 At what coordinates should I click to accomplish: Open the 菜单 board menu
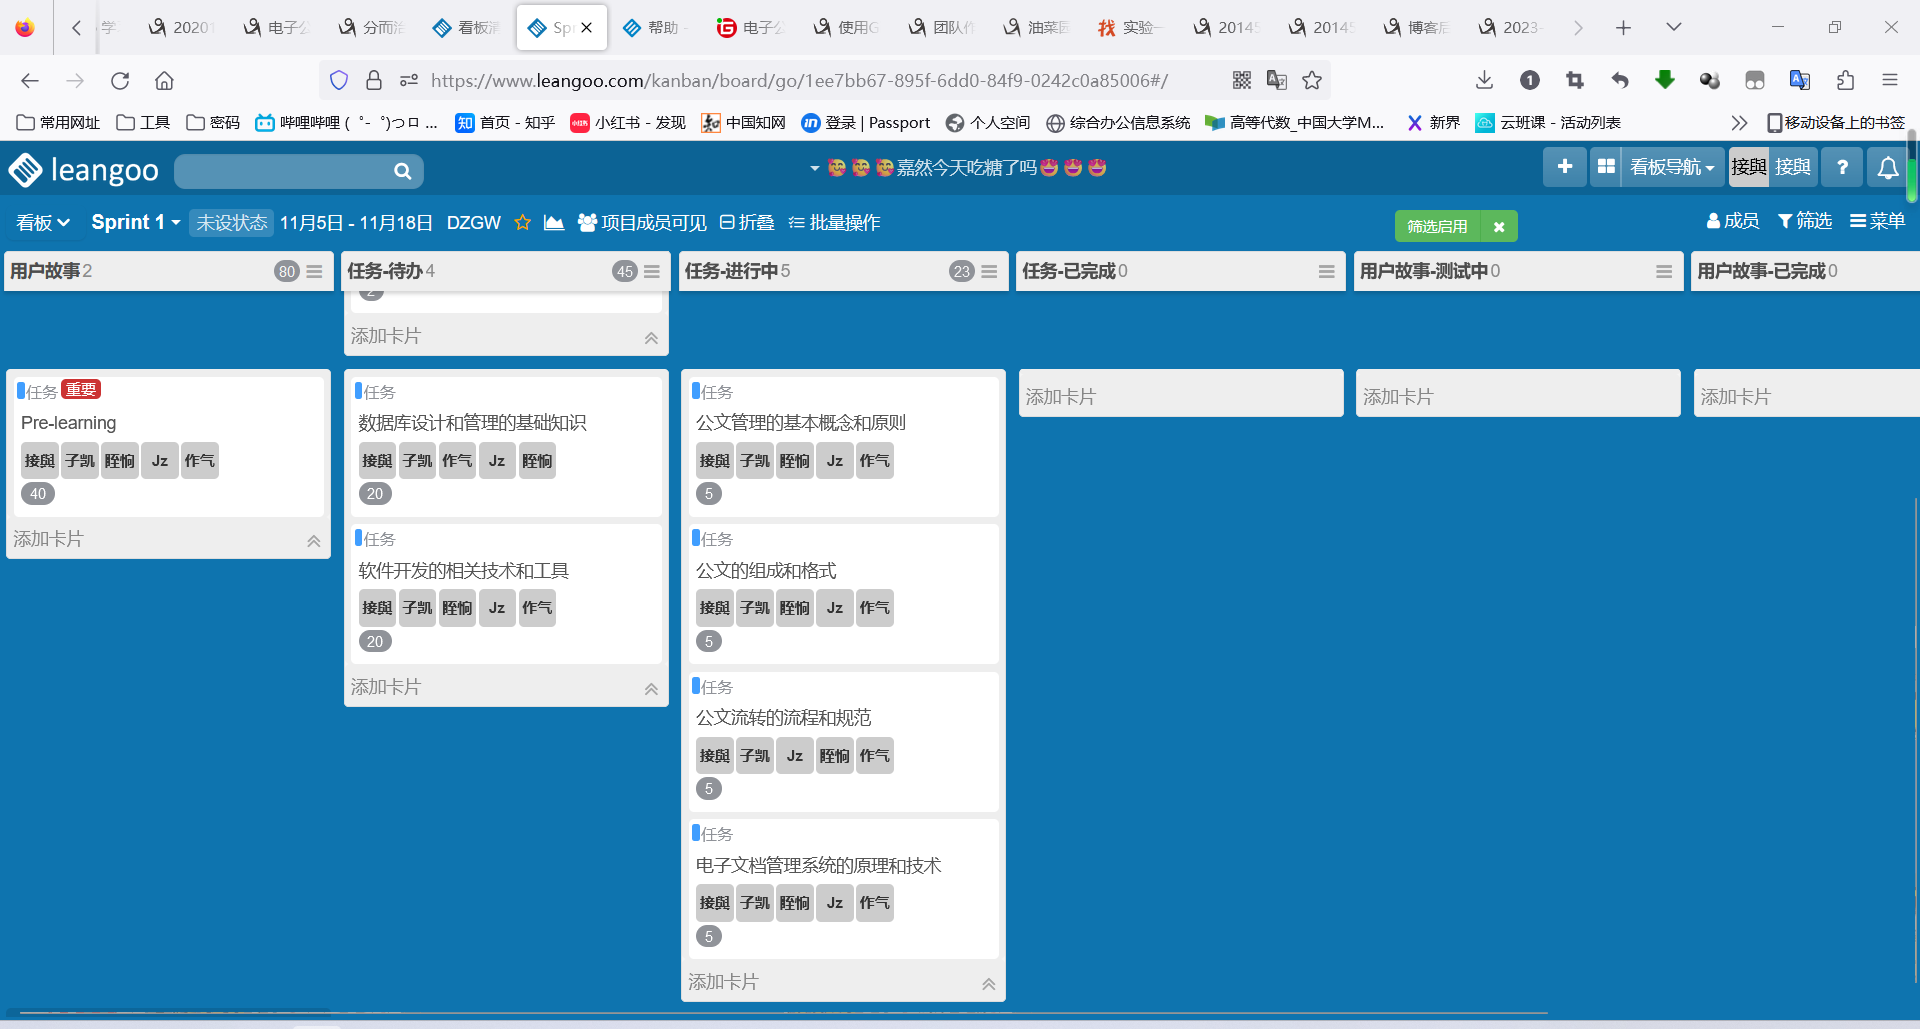[x=1878, y=221]
